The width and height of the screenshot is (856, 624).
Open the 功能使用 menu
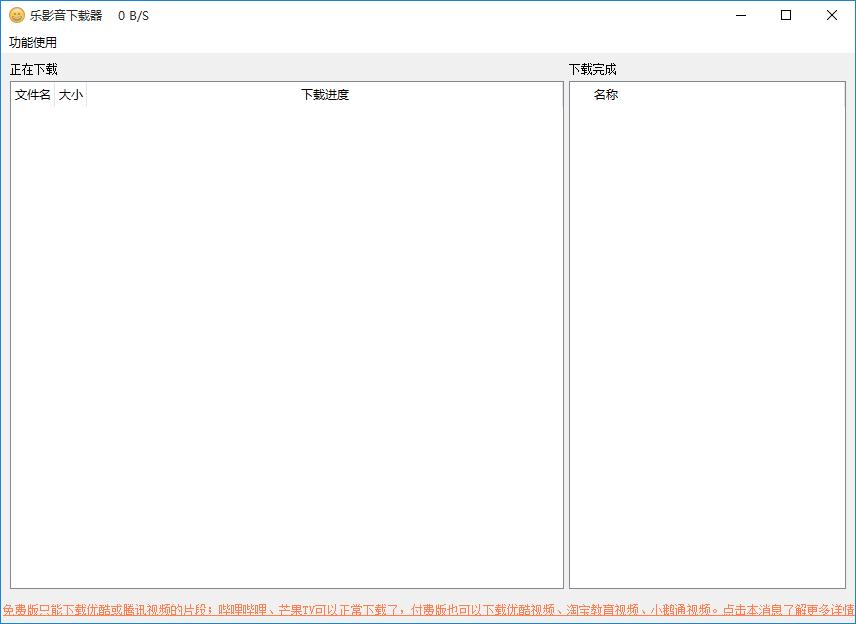[33, 42]
